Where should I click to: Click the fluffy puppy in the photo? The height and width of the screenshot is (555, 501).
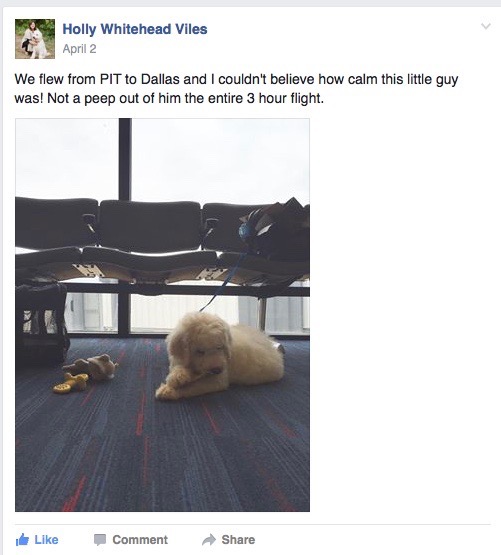[x=220, y=356]
